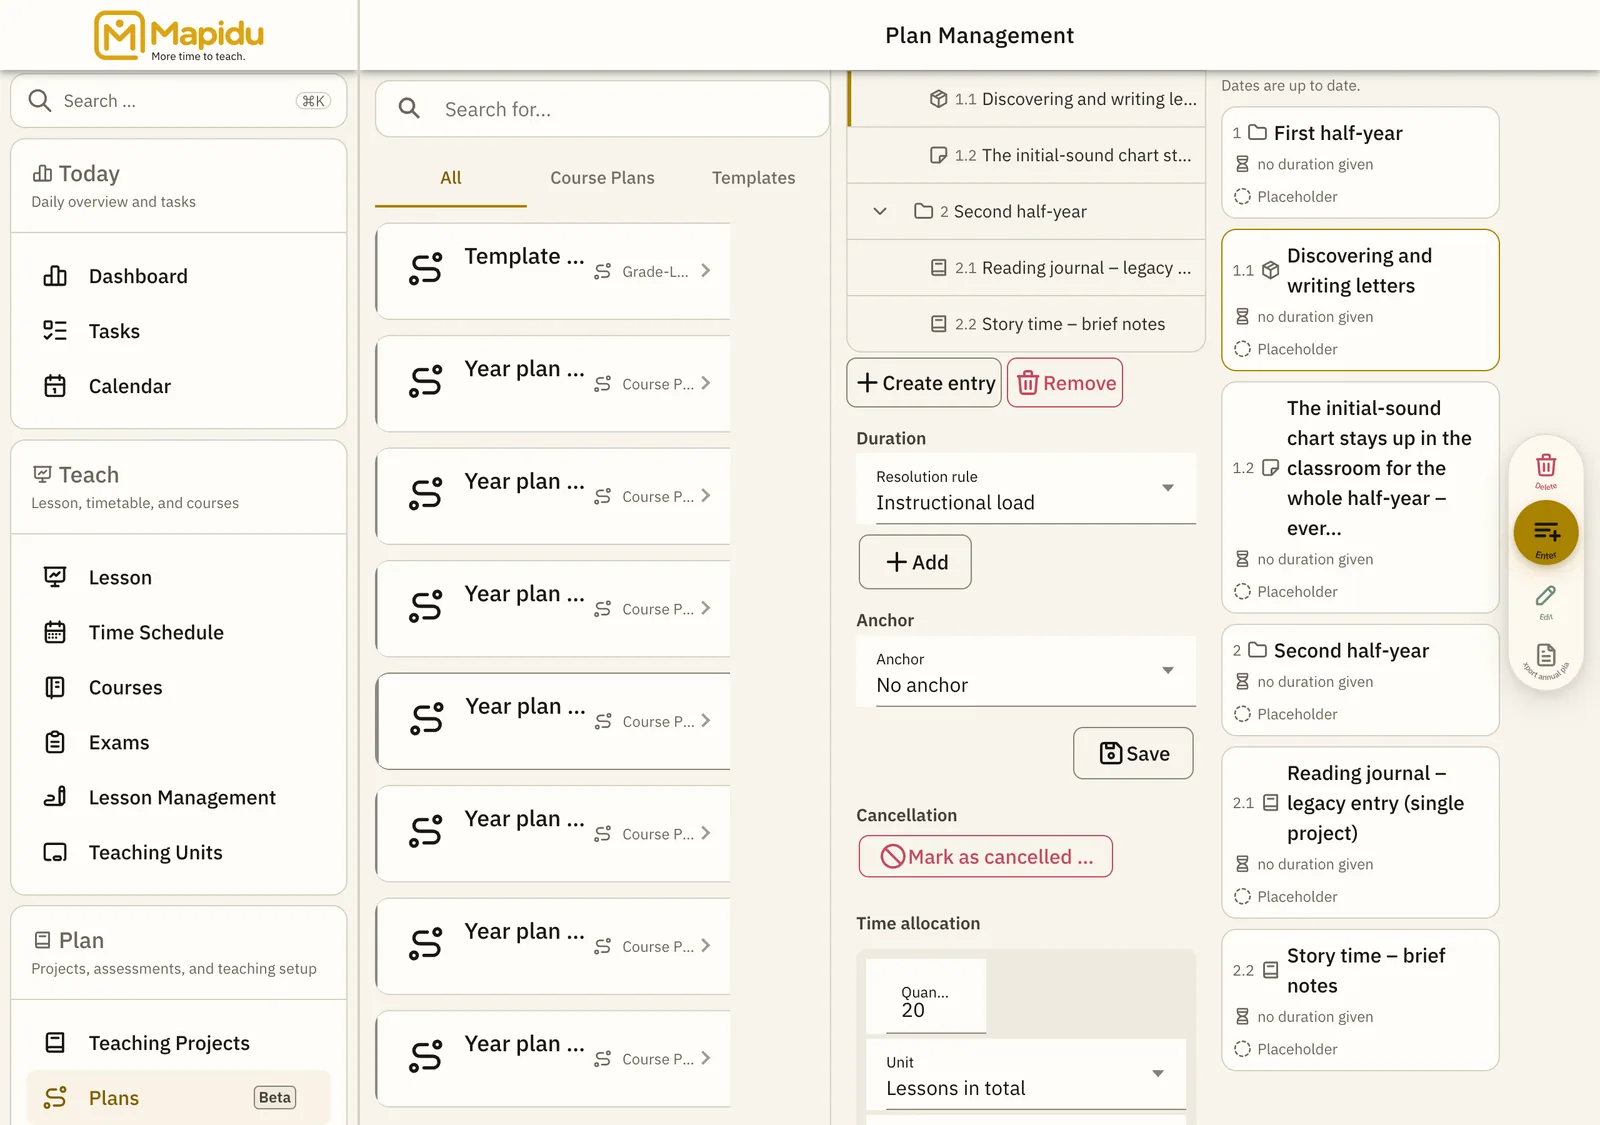Screen dimensions: 1600x1125
Task: Click the Add duration button
Action: (x=915, y=562)
